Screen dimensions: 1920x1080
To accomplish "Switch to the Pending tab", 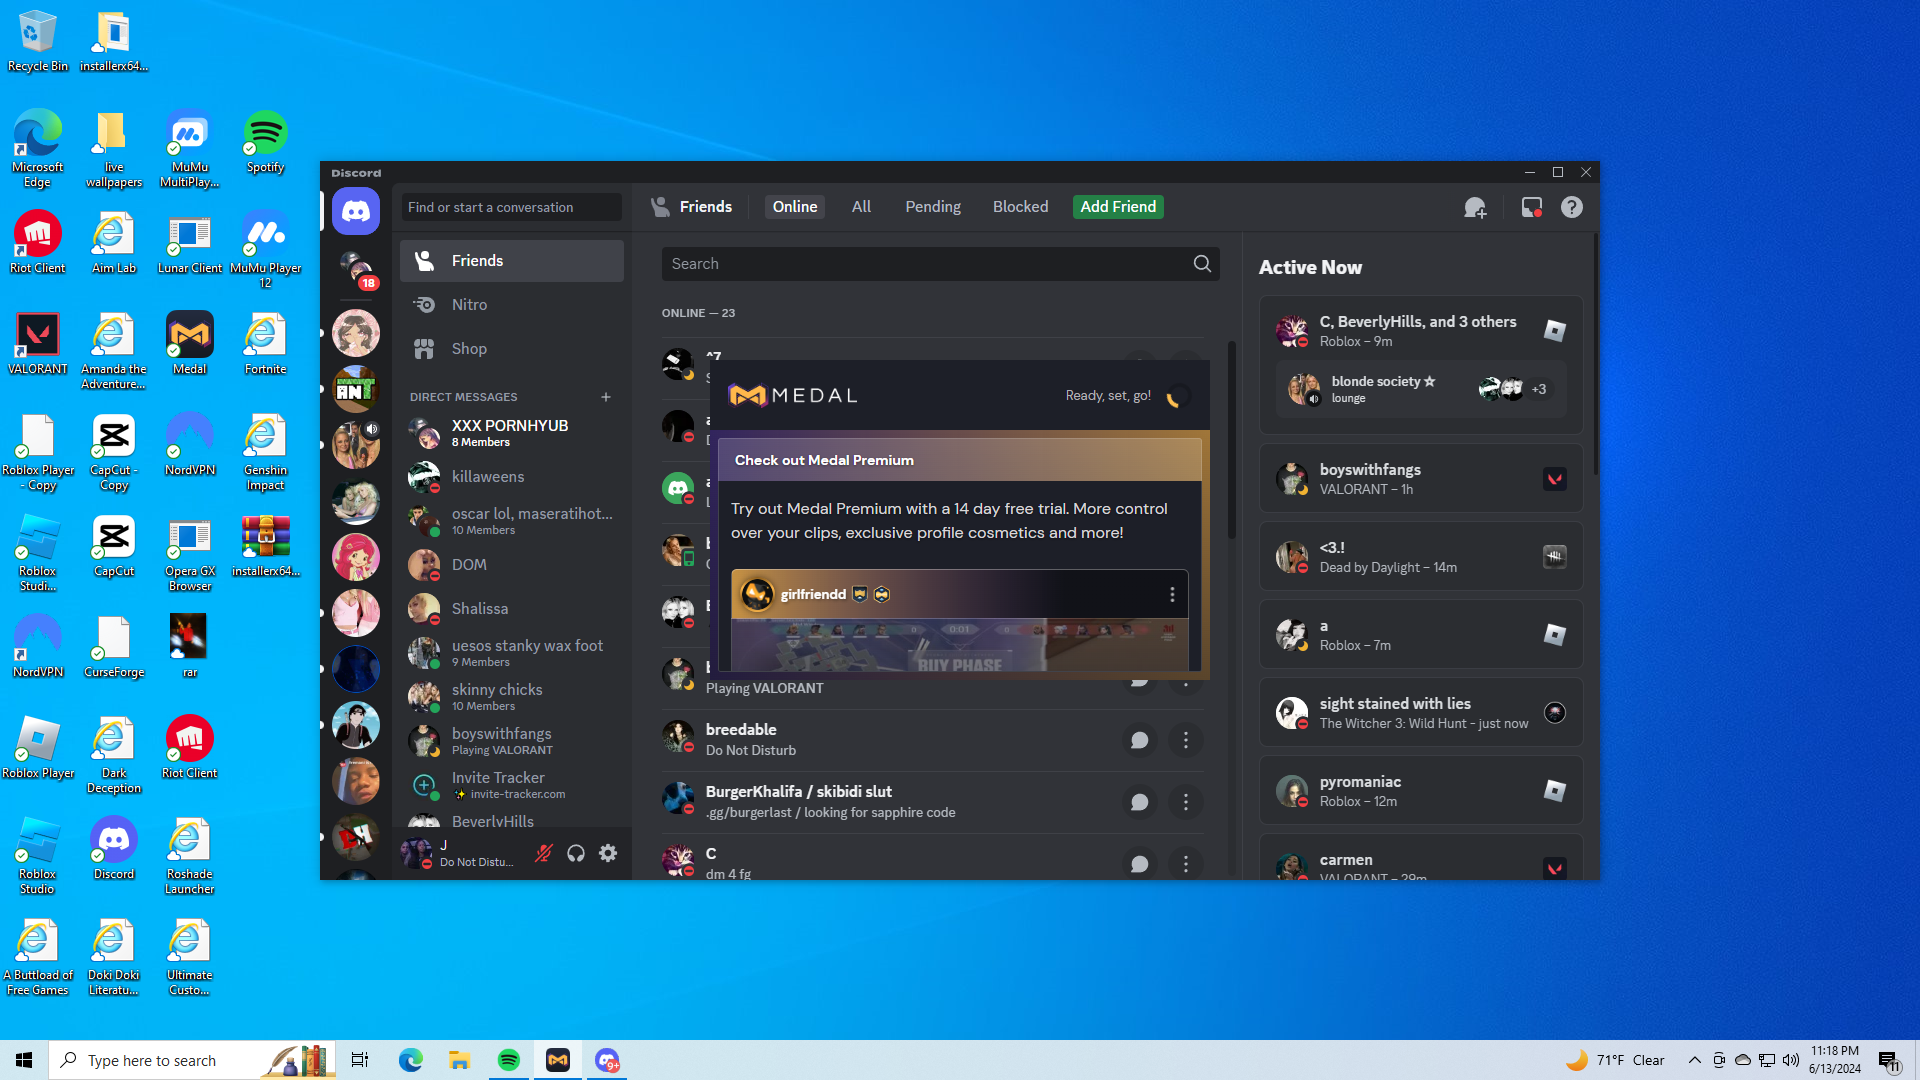I will pyautogui.click(x=932, y=207).
